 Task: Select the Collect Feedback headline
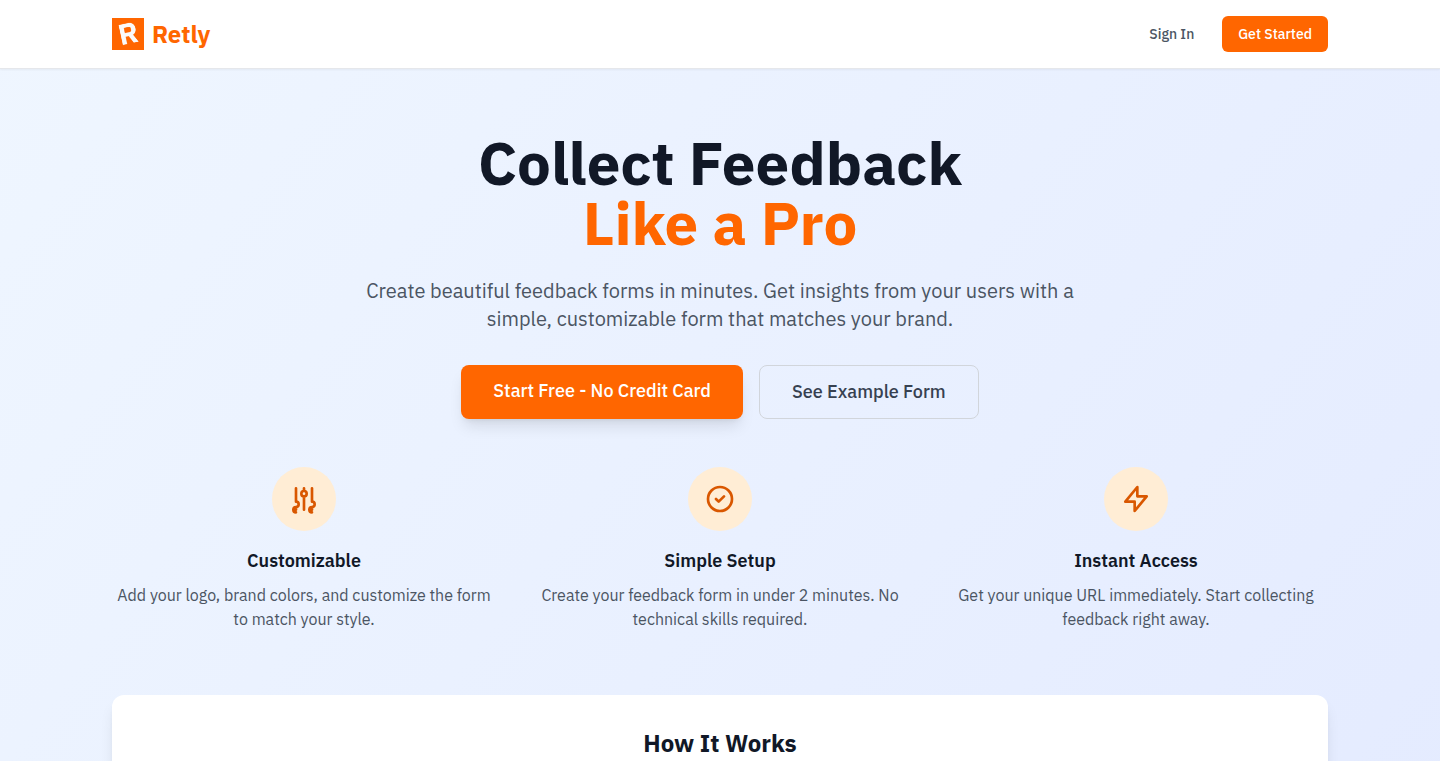click(720, 165)
